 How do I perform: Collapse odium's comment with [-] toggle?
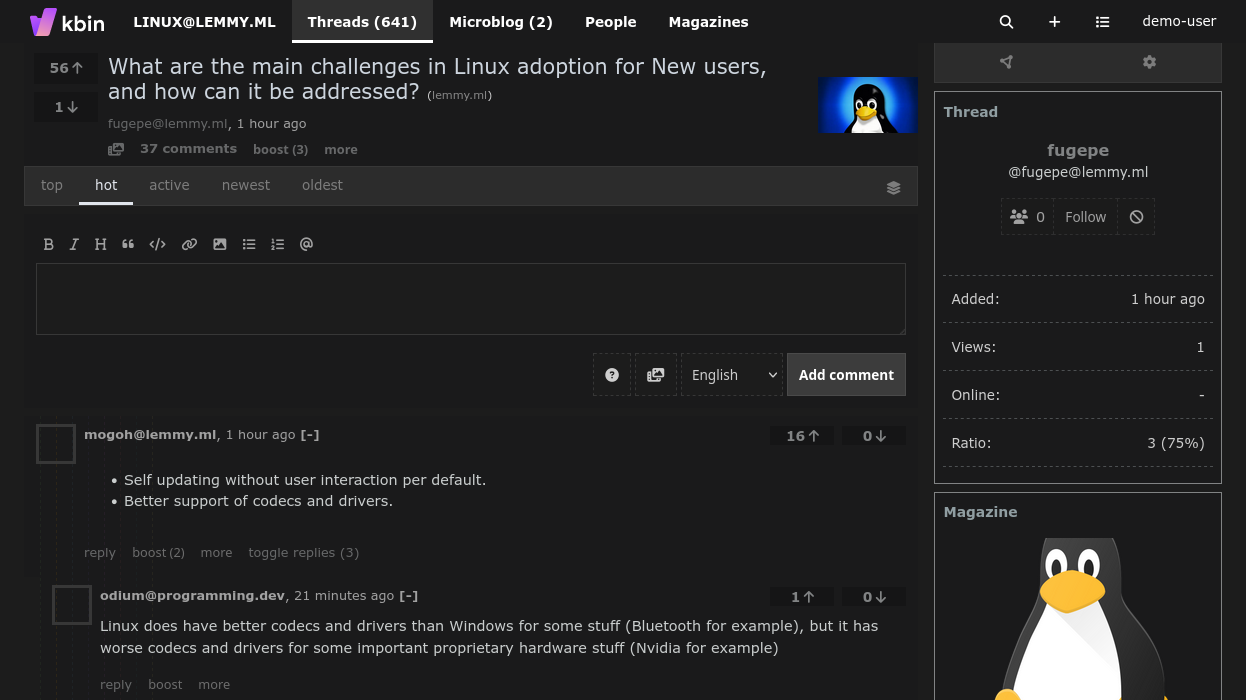coord(409,596)
